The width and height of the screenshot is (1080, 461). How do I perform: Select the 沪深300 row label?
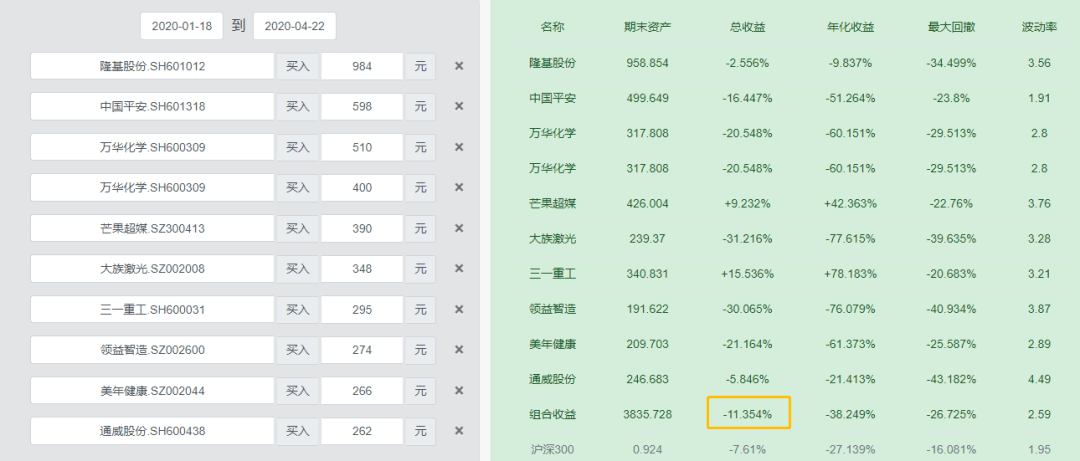click(x=552, y=450)
